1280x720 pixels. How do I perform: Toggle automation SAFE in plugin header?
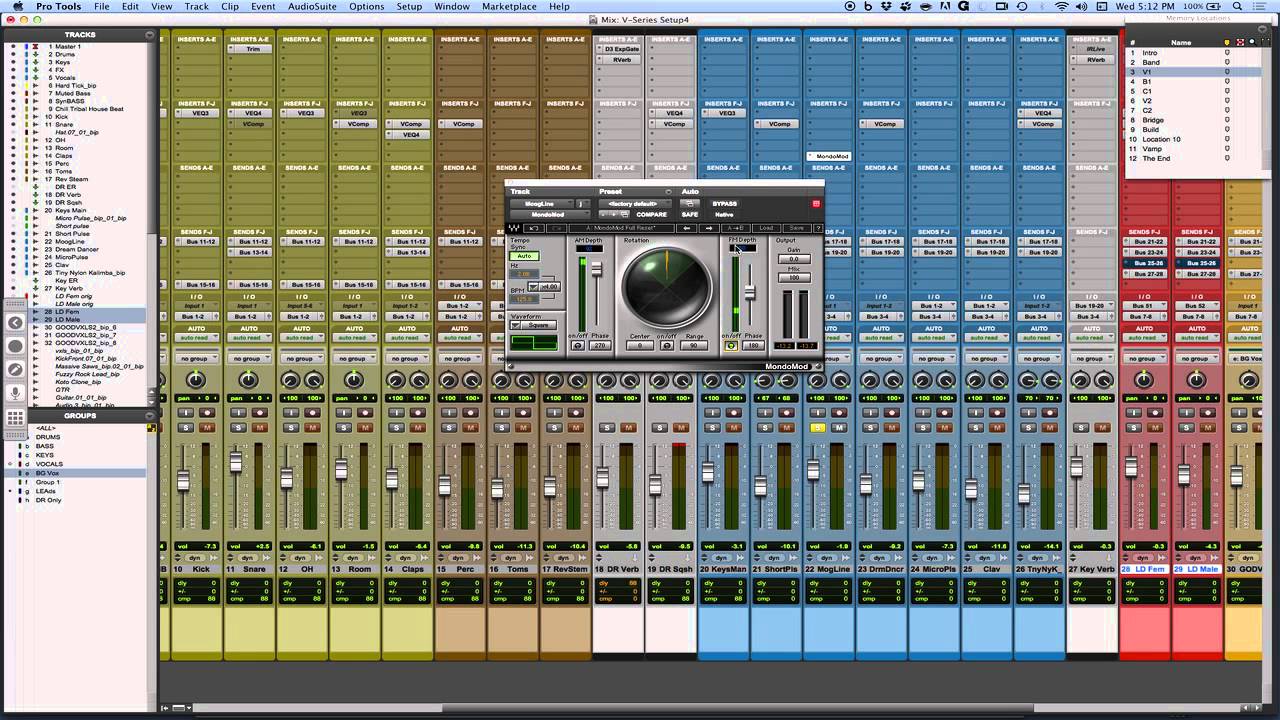pyautogui.click(x=689, y=214)
